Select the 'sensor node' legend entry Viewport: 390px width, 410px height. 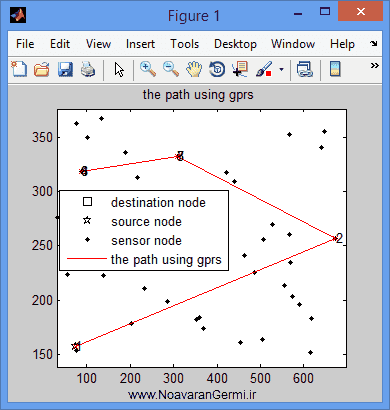[x=146, y=240]
